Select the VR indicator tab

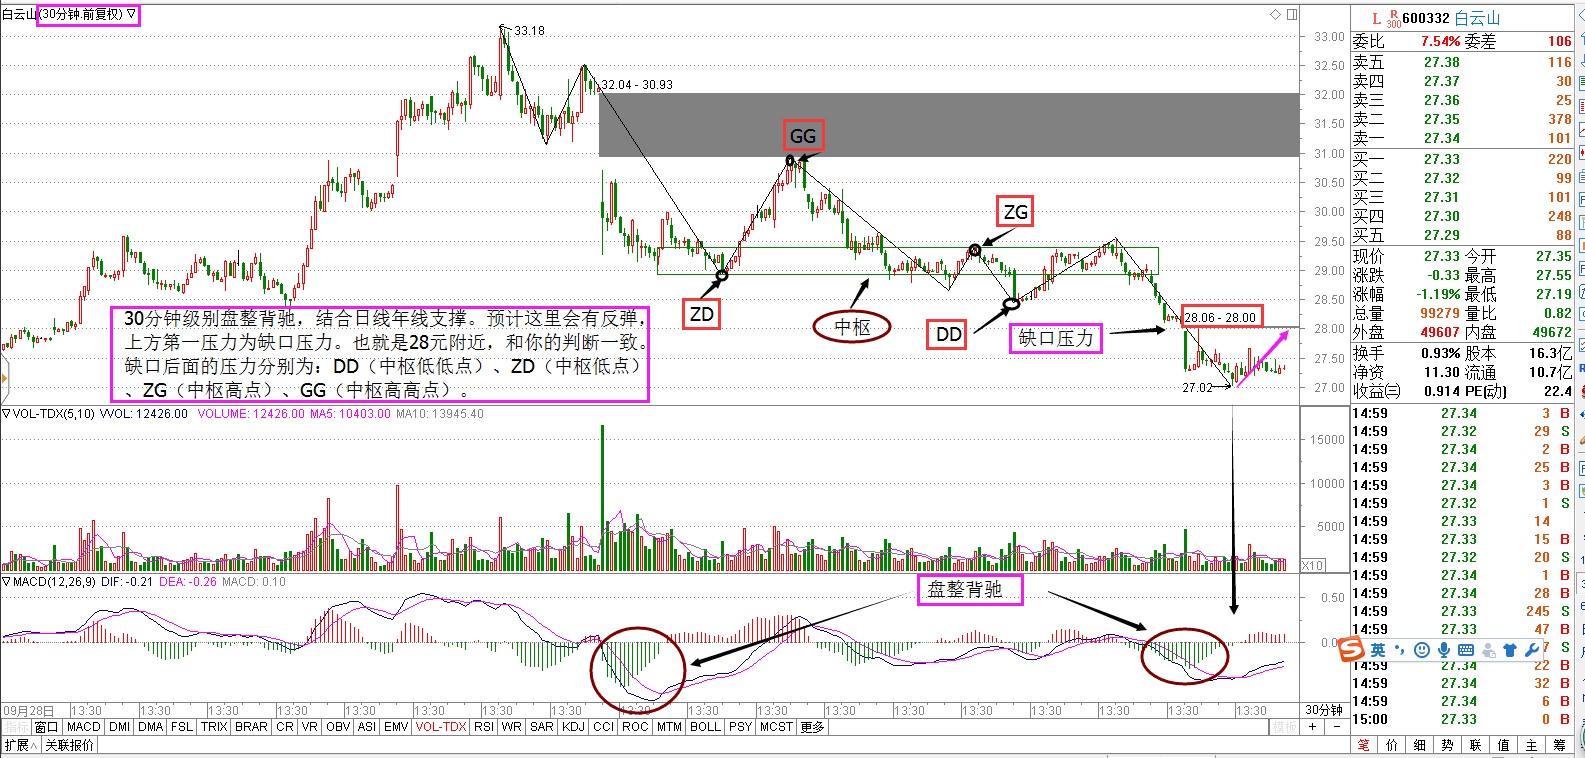310,727
